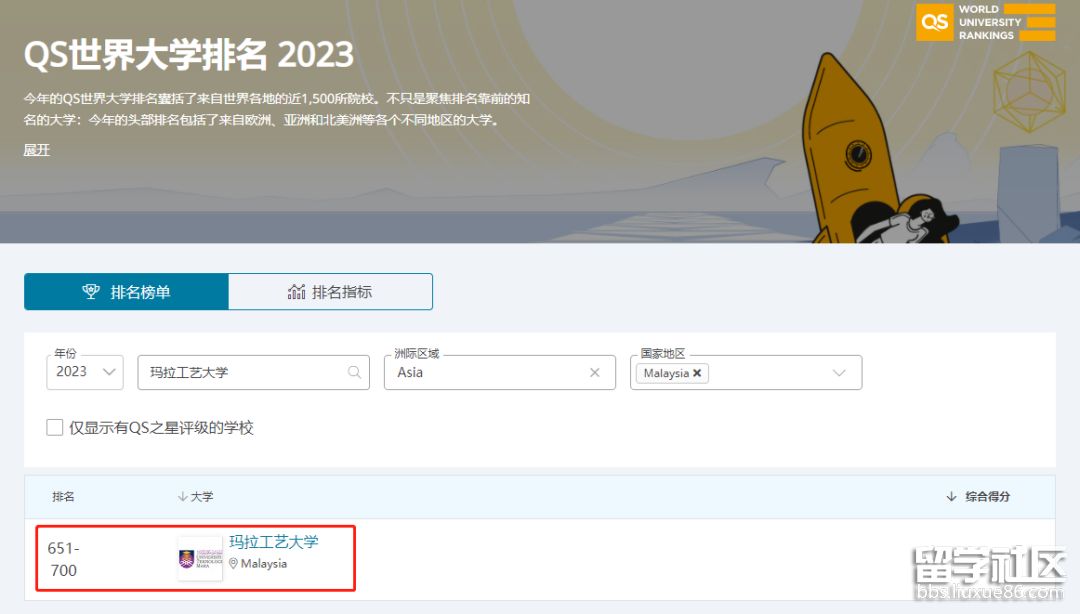Switch to the 排名榜单 tab
The height and width of the screenshot is (614, 1080).
126,291
